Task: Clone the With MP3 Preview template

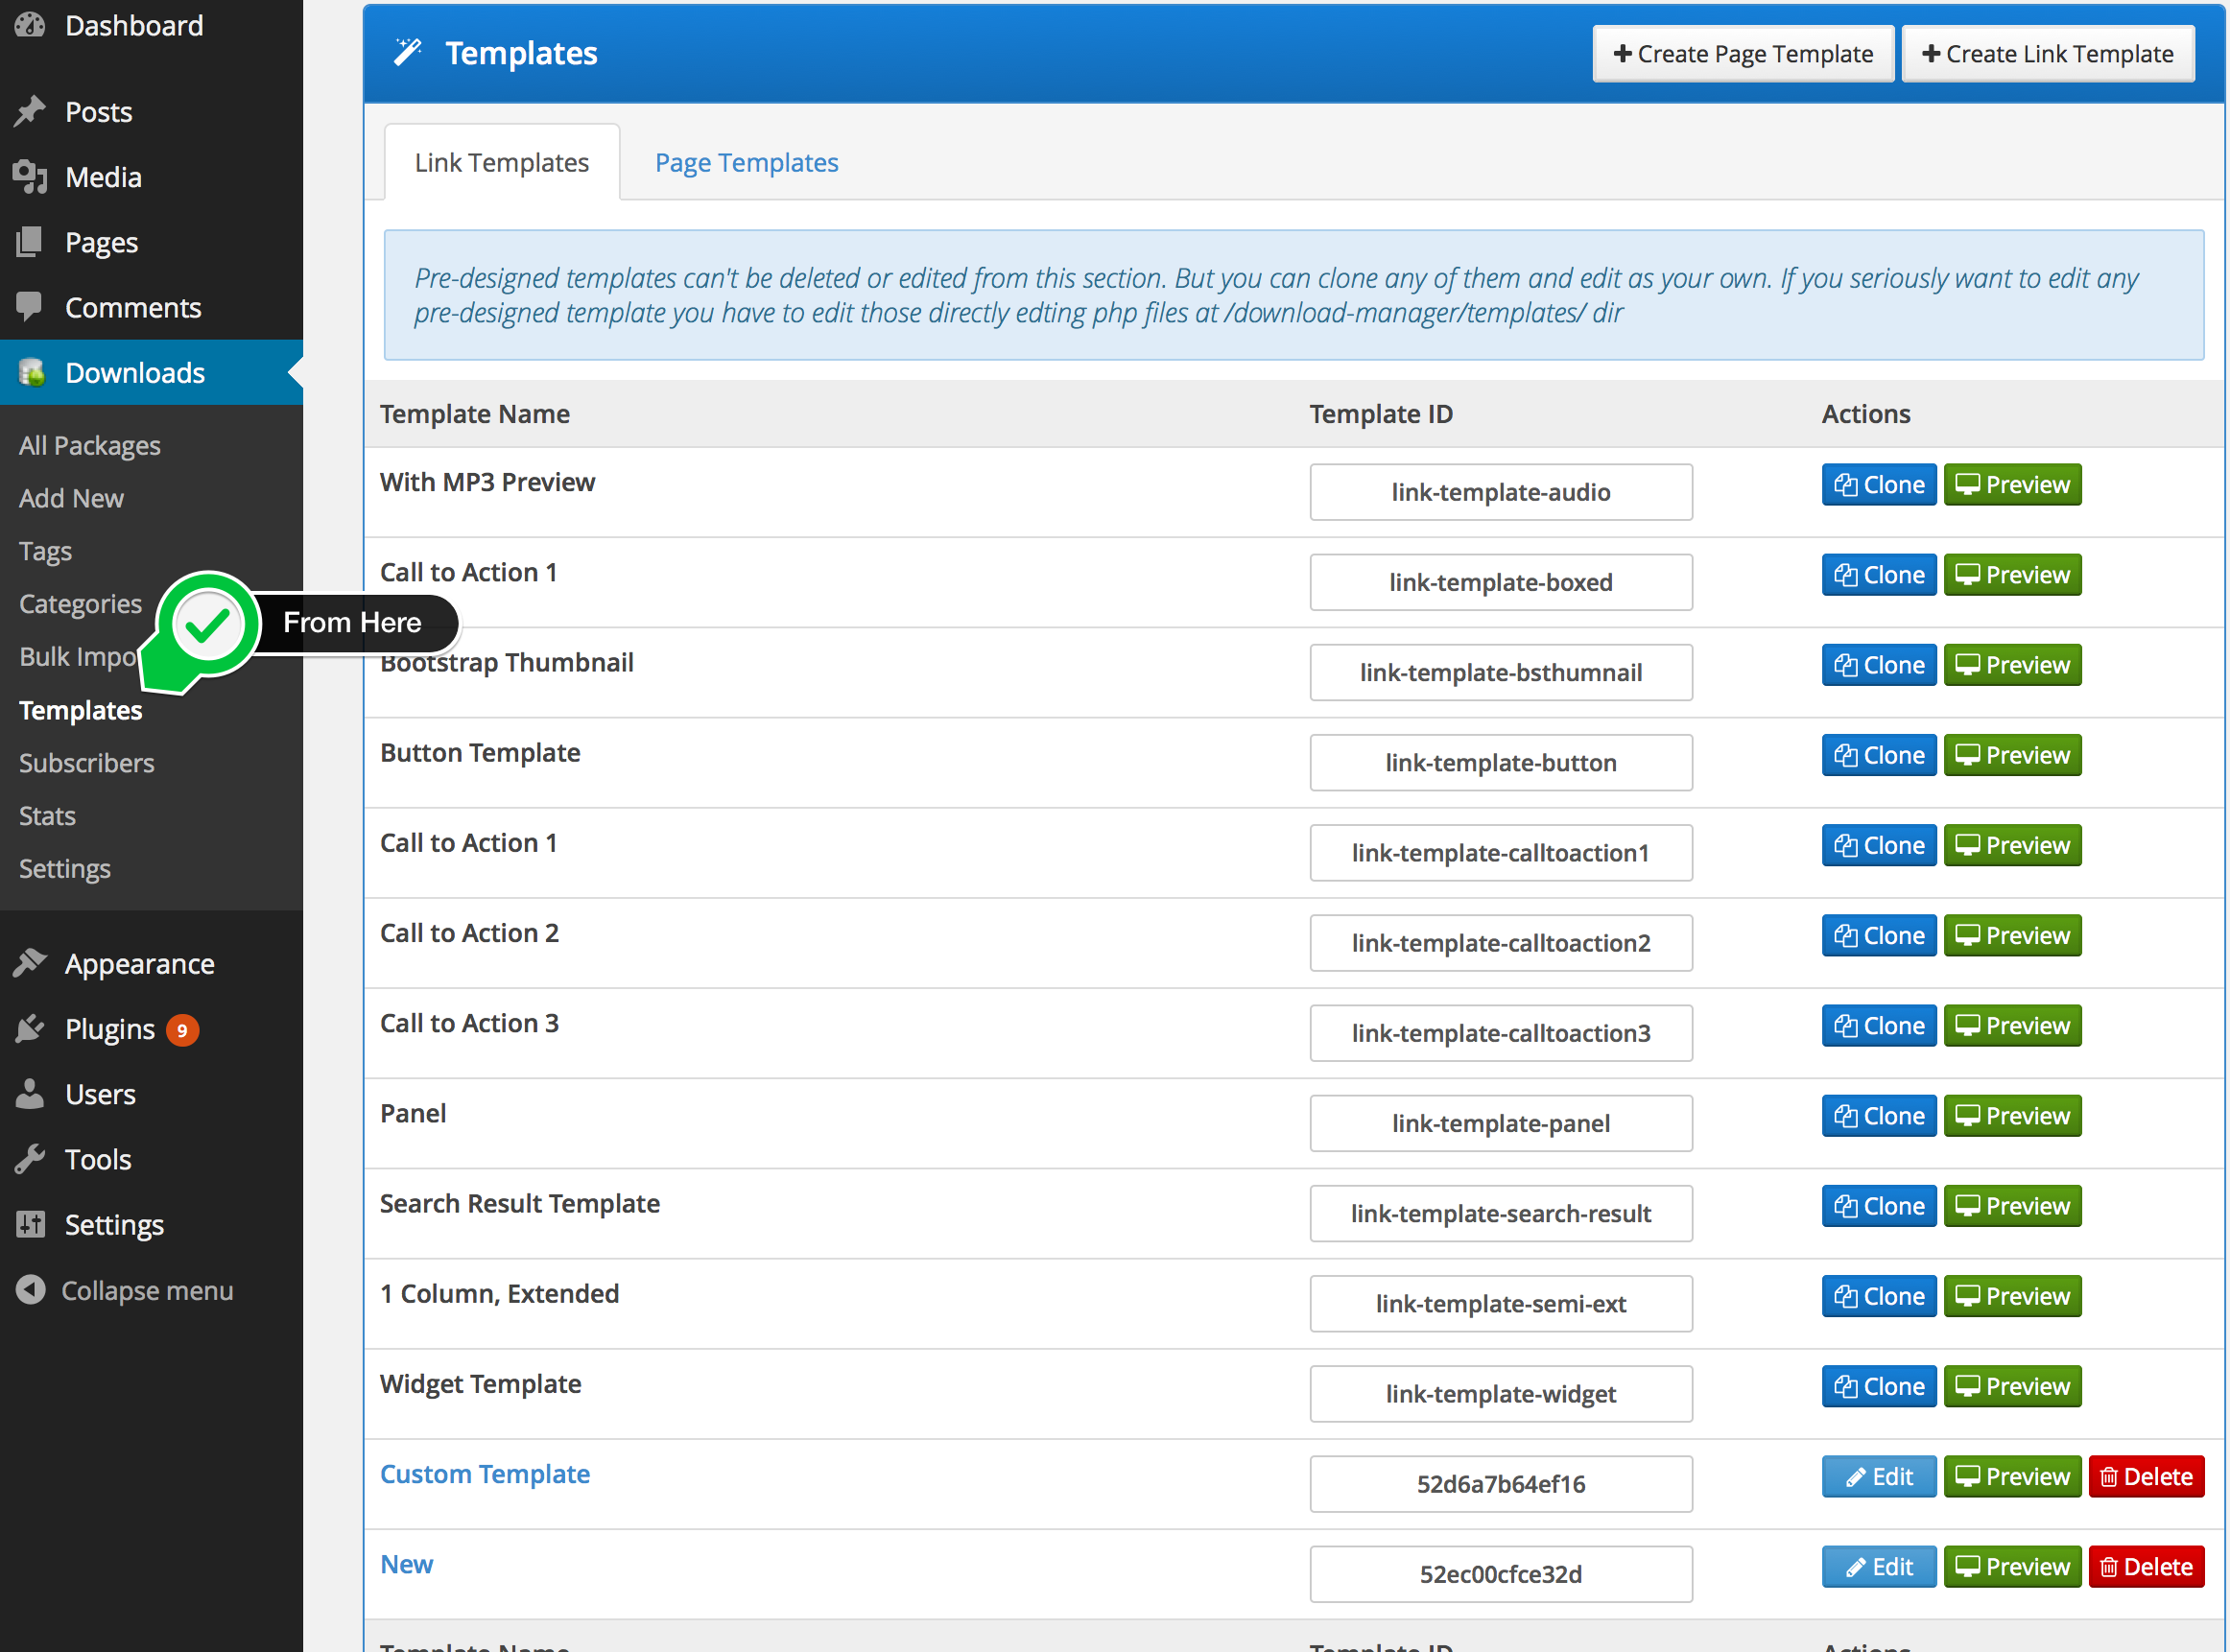Action: (x=1879, y=485)
